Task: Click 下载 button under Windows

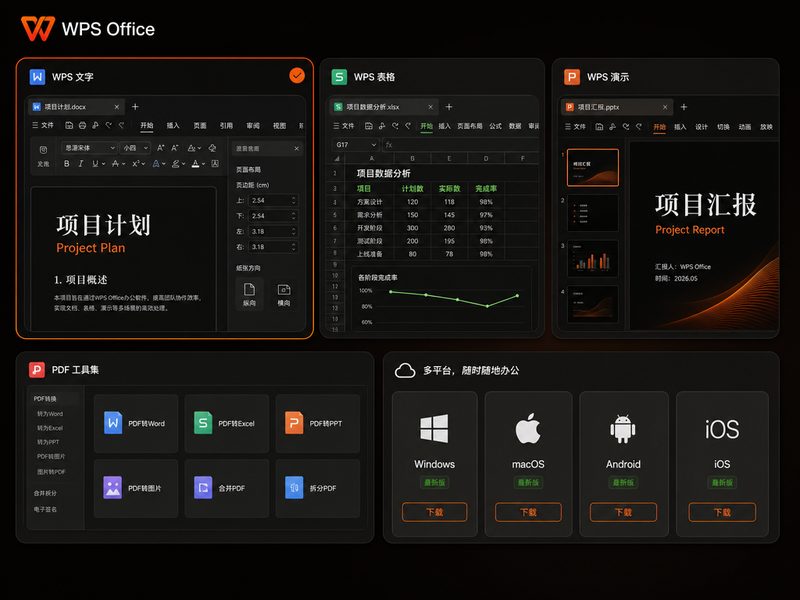Action: pyautogui.click(x=434, y=512)
